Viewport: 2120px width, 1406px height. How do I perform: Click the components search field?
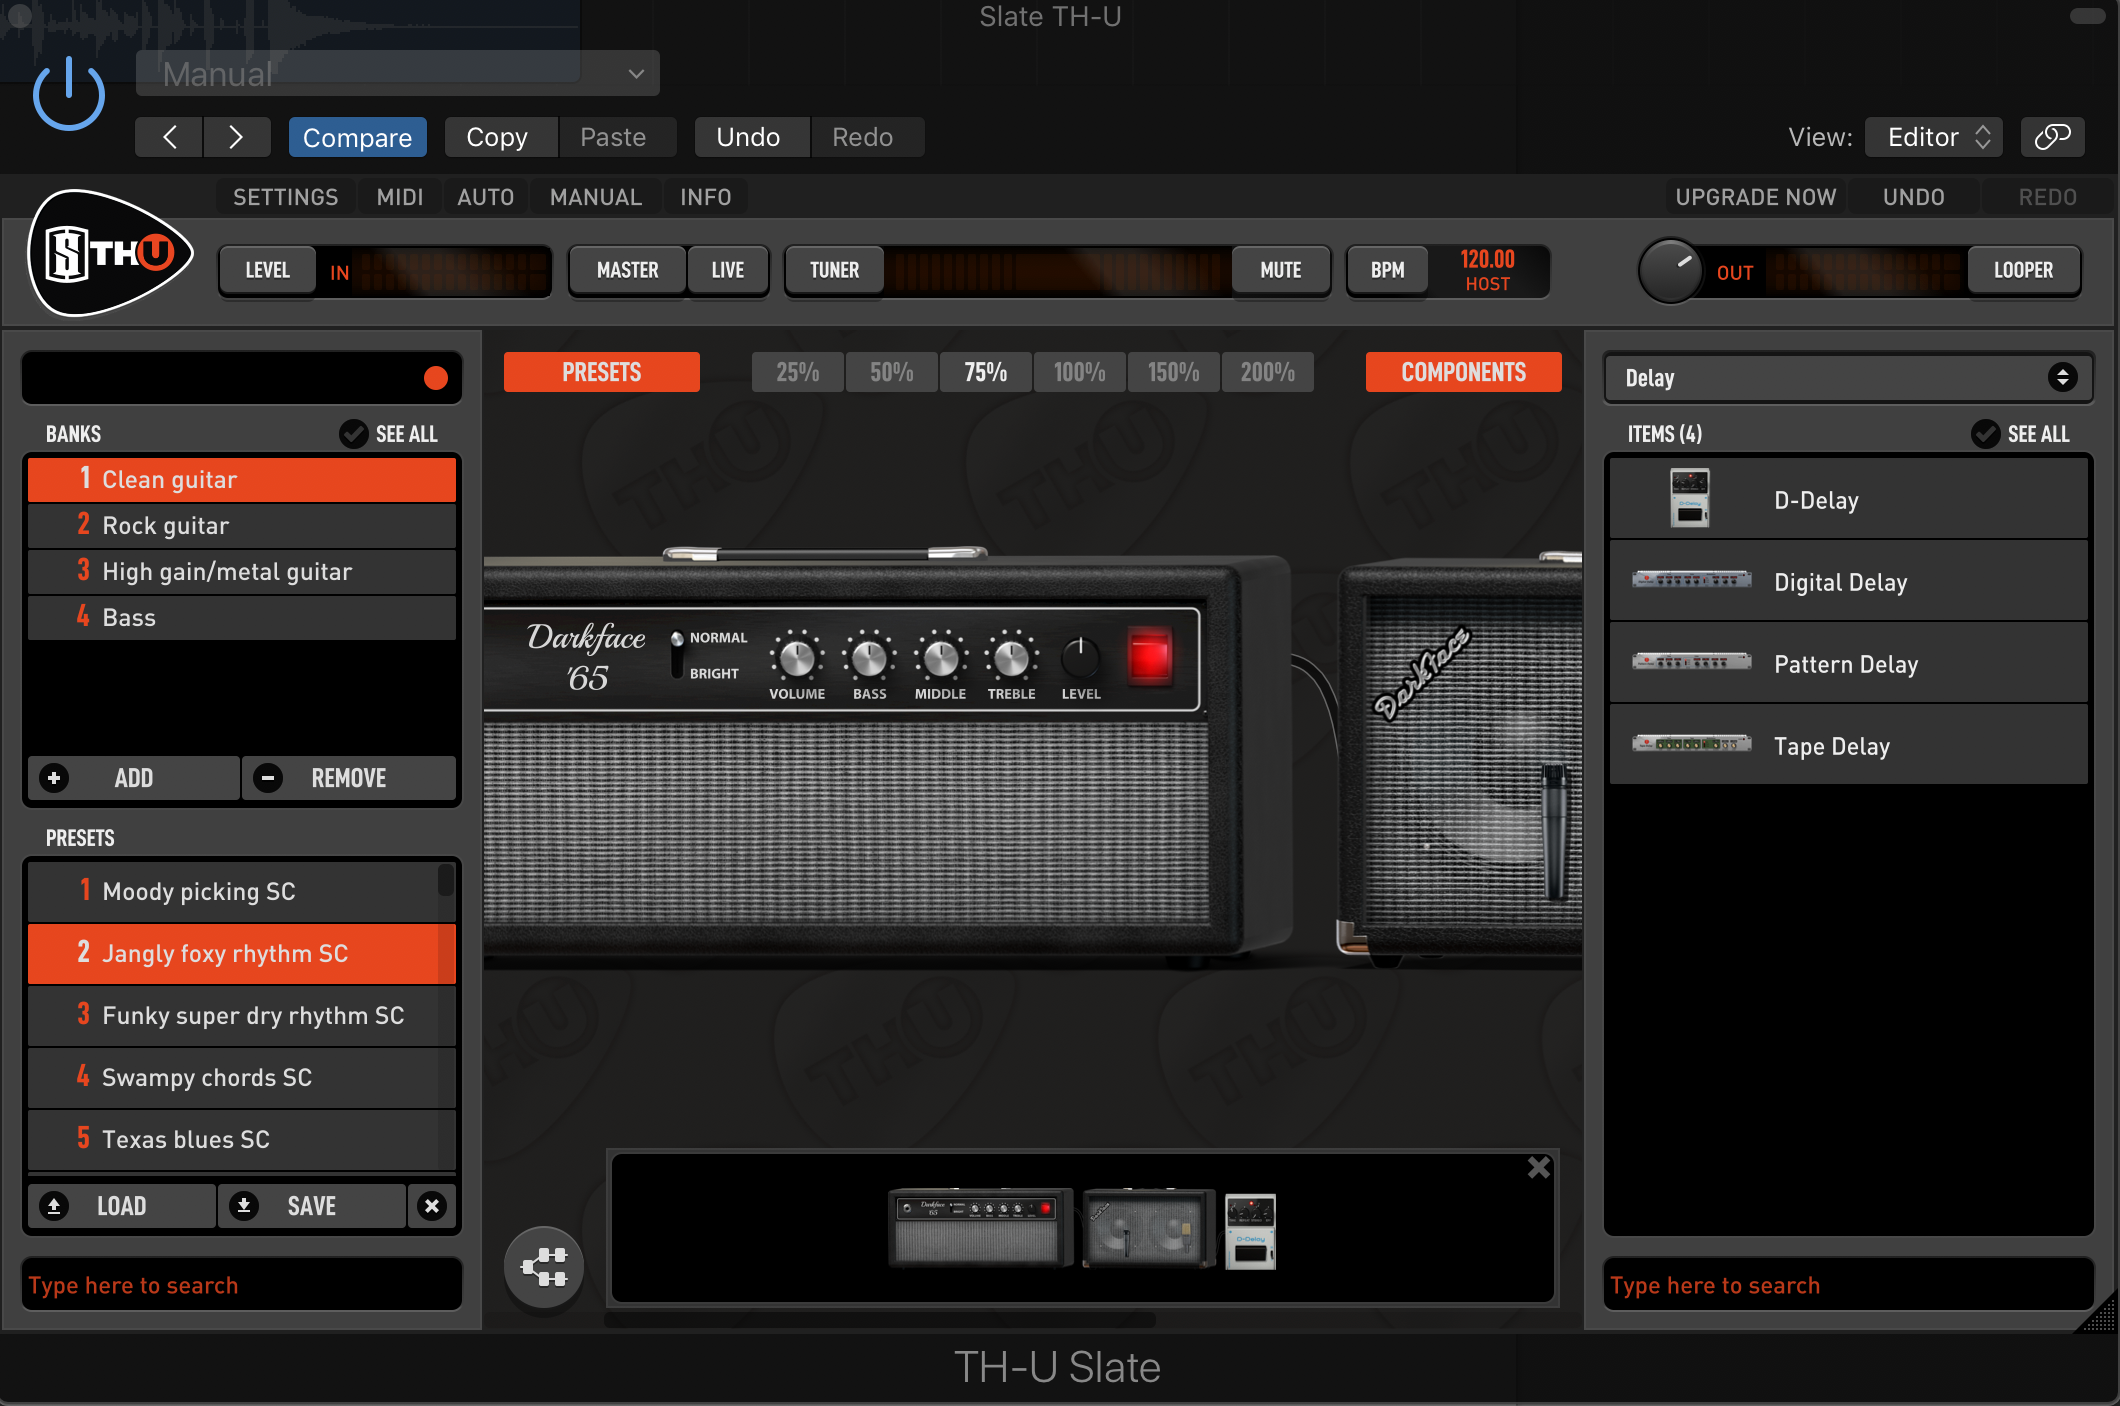tap(1848, 1285)
